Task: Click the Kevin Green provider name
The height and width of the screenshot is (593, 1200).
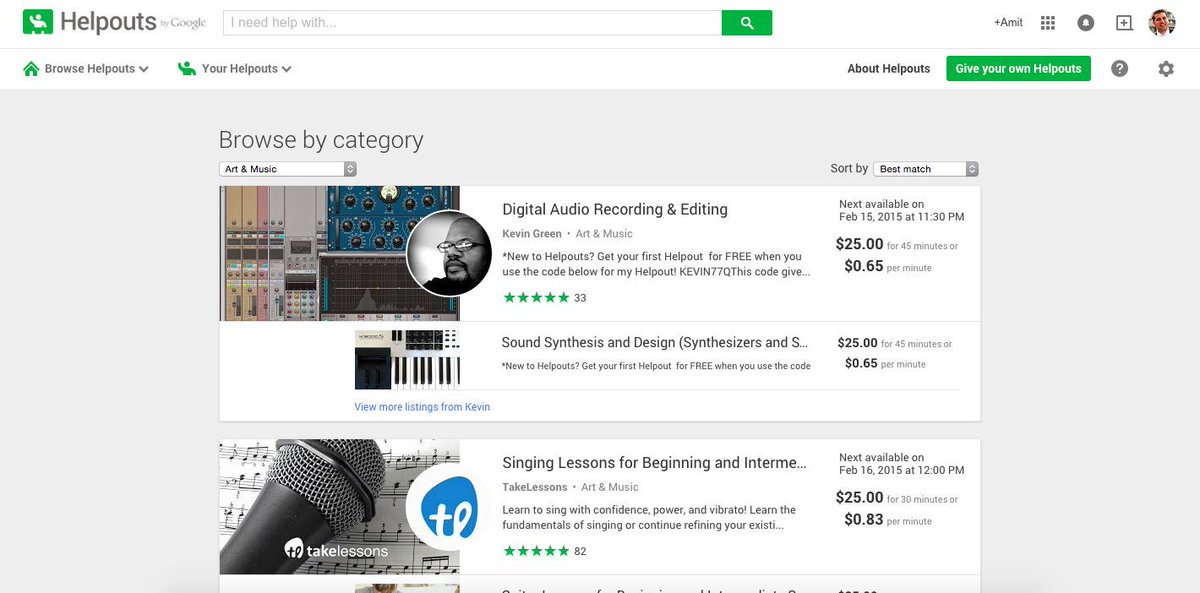Action: (532, 234)
